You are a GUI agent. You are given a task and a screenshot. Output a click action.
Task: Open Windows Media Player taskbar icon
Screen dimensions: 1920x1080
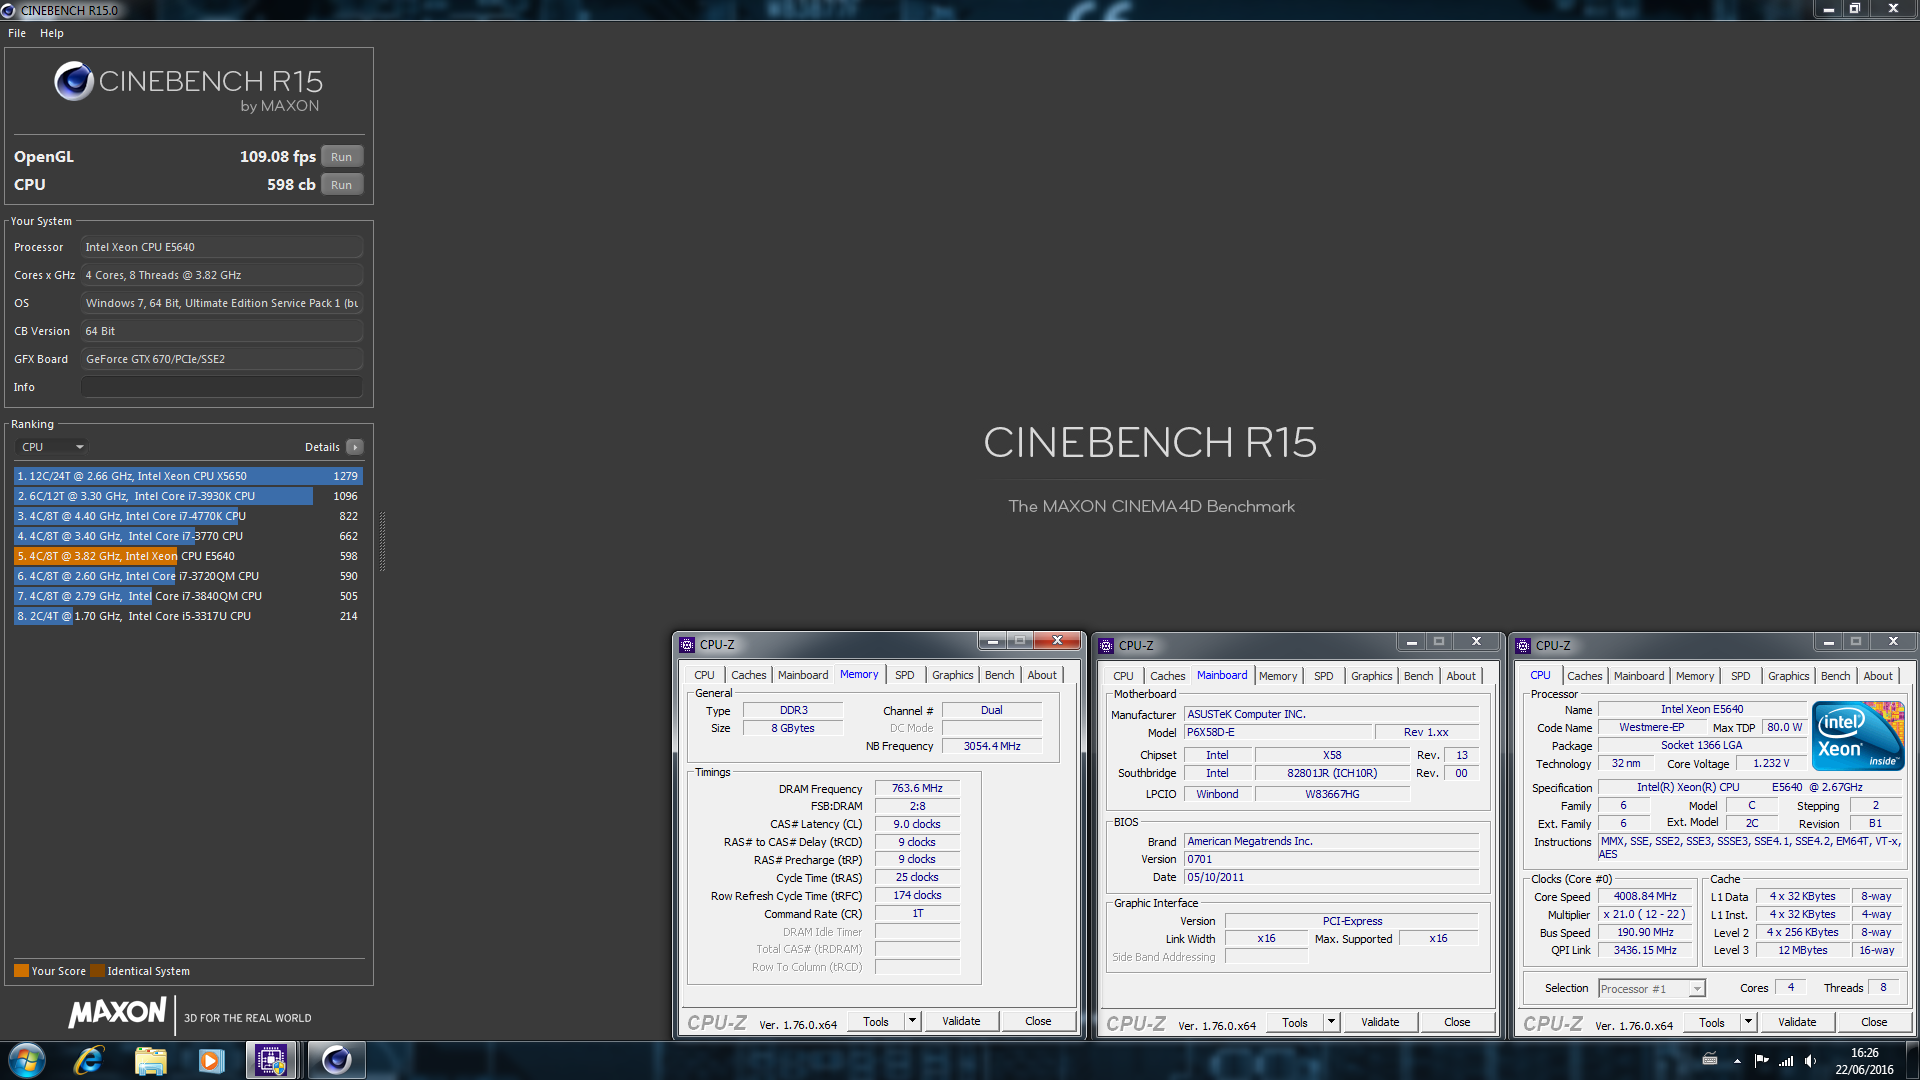[x=211, y=1060]
